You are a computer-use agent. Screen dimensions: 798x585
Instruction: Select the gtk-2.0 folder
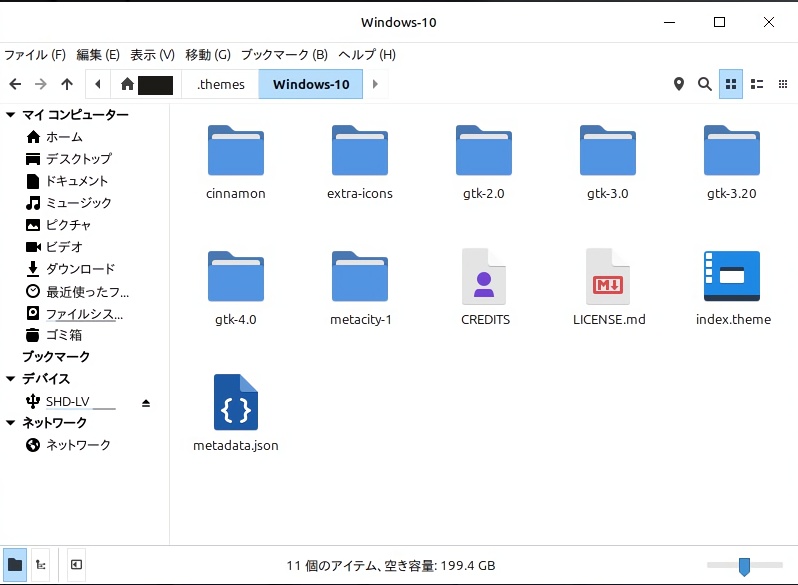(483, 163)
